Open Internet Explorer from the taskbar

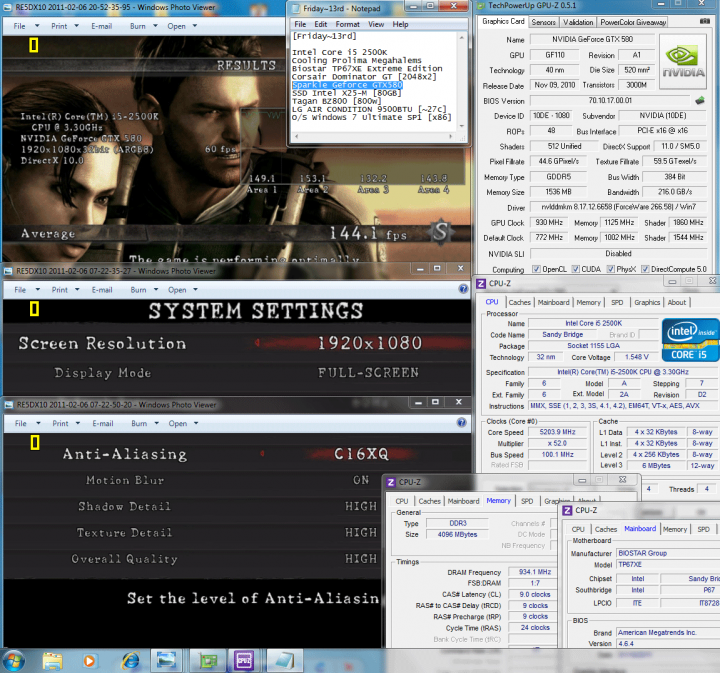(x=130, y=661)
